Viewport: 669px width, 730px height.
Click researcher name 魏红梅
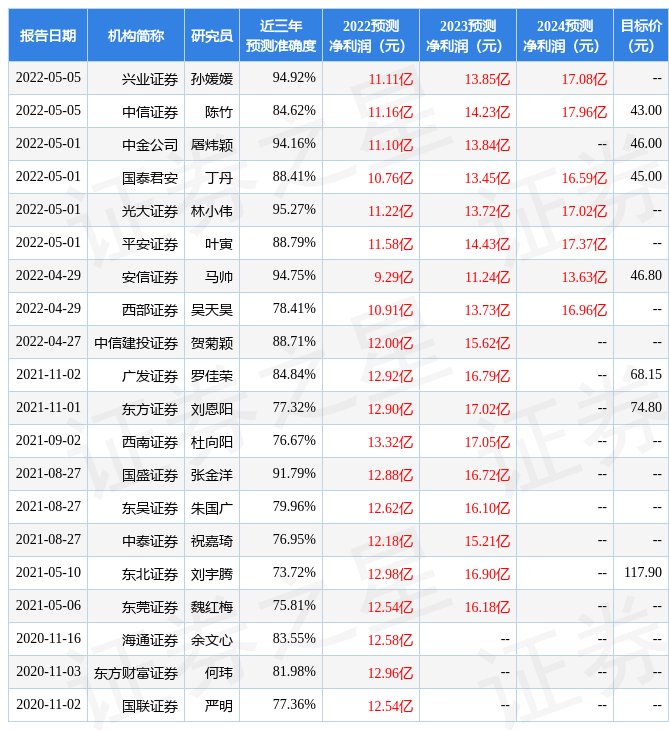coord(212,608)
